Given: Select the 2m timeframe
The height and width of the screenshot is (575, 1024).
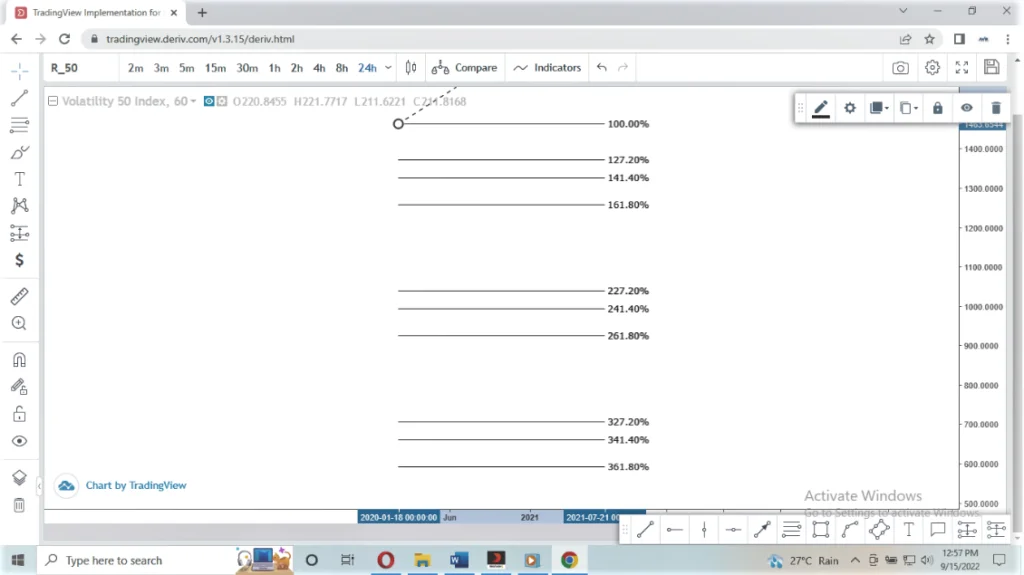Looking at the screenshot, I should click(x=135, y=68).
